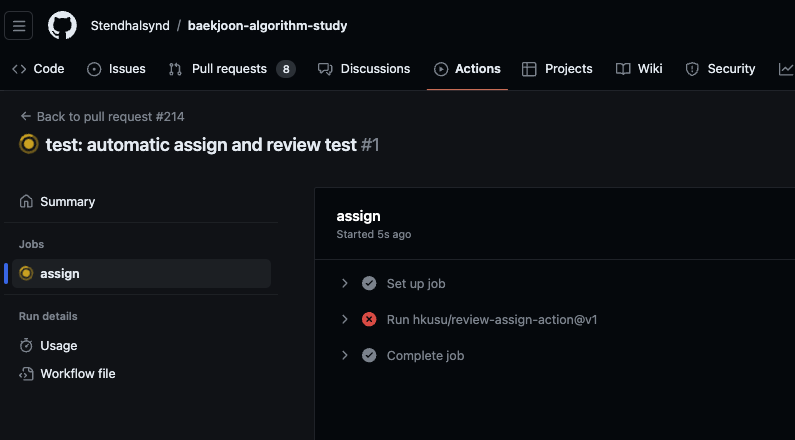
Task: Click the Code tab angle-brackets icon
Action: pyautogui.click(x=19, y=69)
